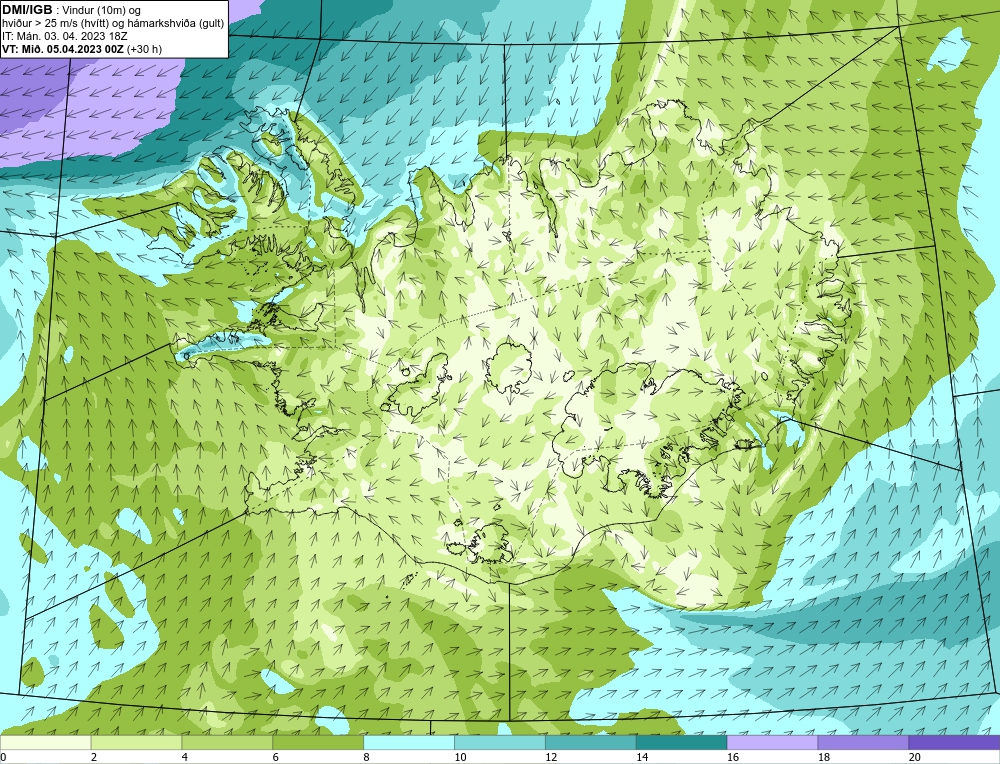Viewport: 1000px width, 764px height.
Task: Select the darkest purple swatch above 20 m/s
Action: tap(954, 743)
